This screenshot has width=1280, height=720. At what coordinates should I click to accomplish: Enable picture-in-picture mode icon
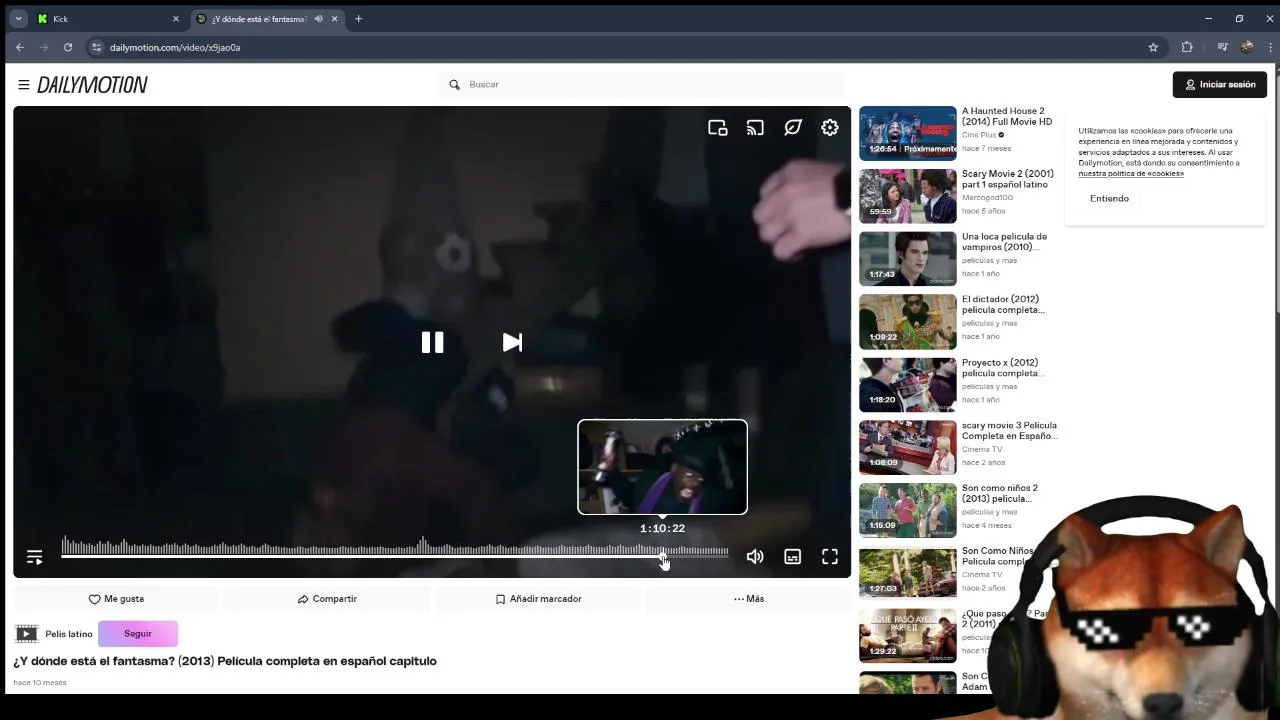717,127
